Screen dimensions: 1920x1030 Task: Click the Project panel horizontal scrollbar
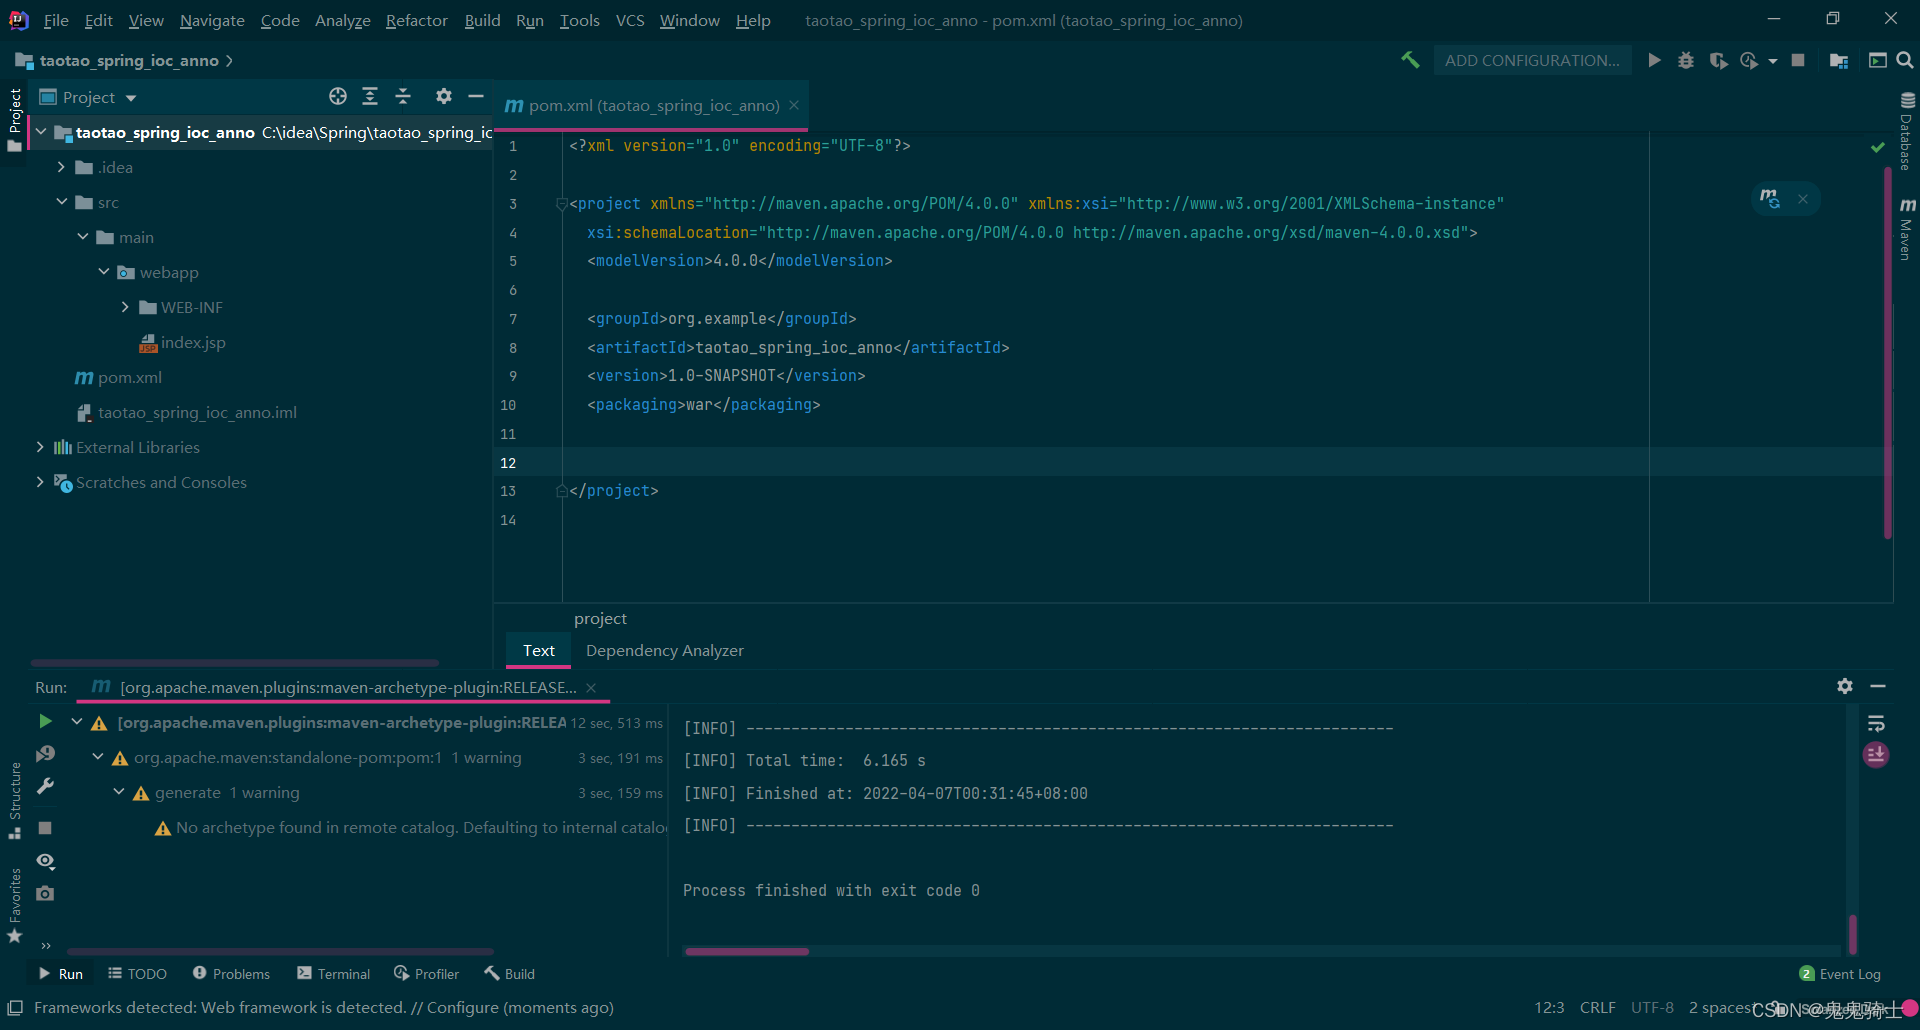[x=234, y=662]
